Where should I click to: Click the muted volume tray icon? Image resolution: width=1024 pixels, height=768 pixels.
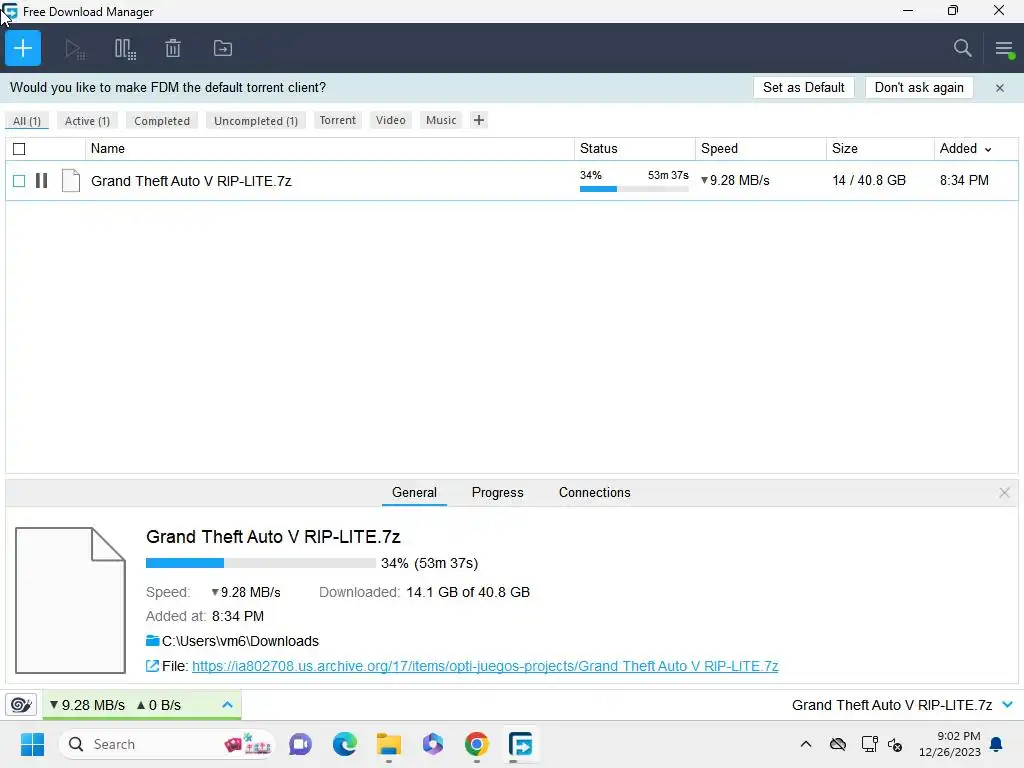[895, 744]
